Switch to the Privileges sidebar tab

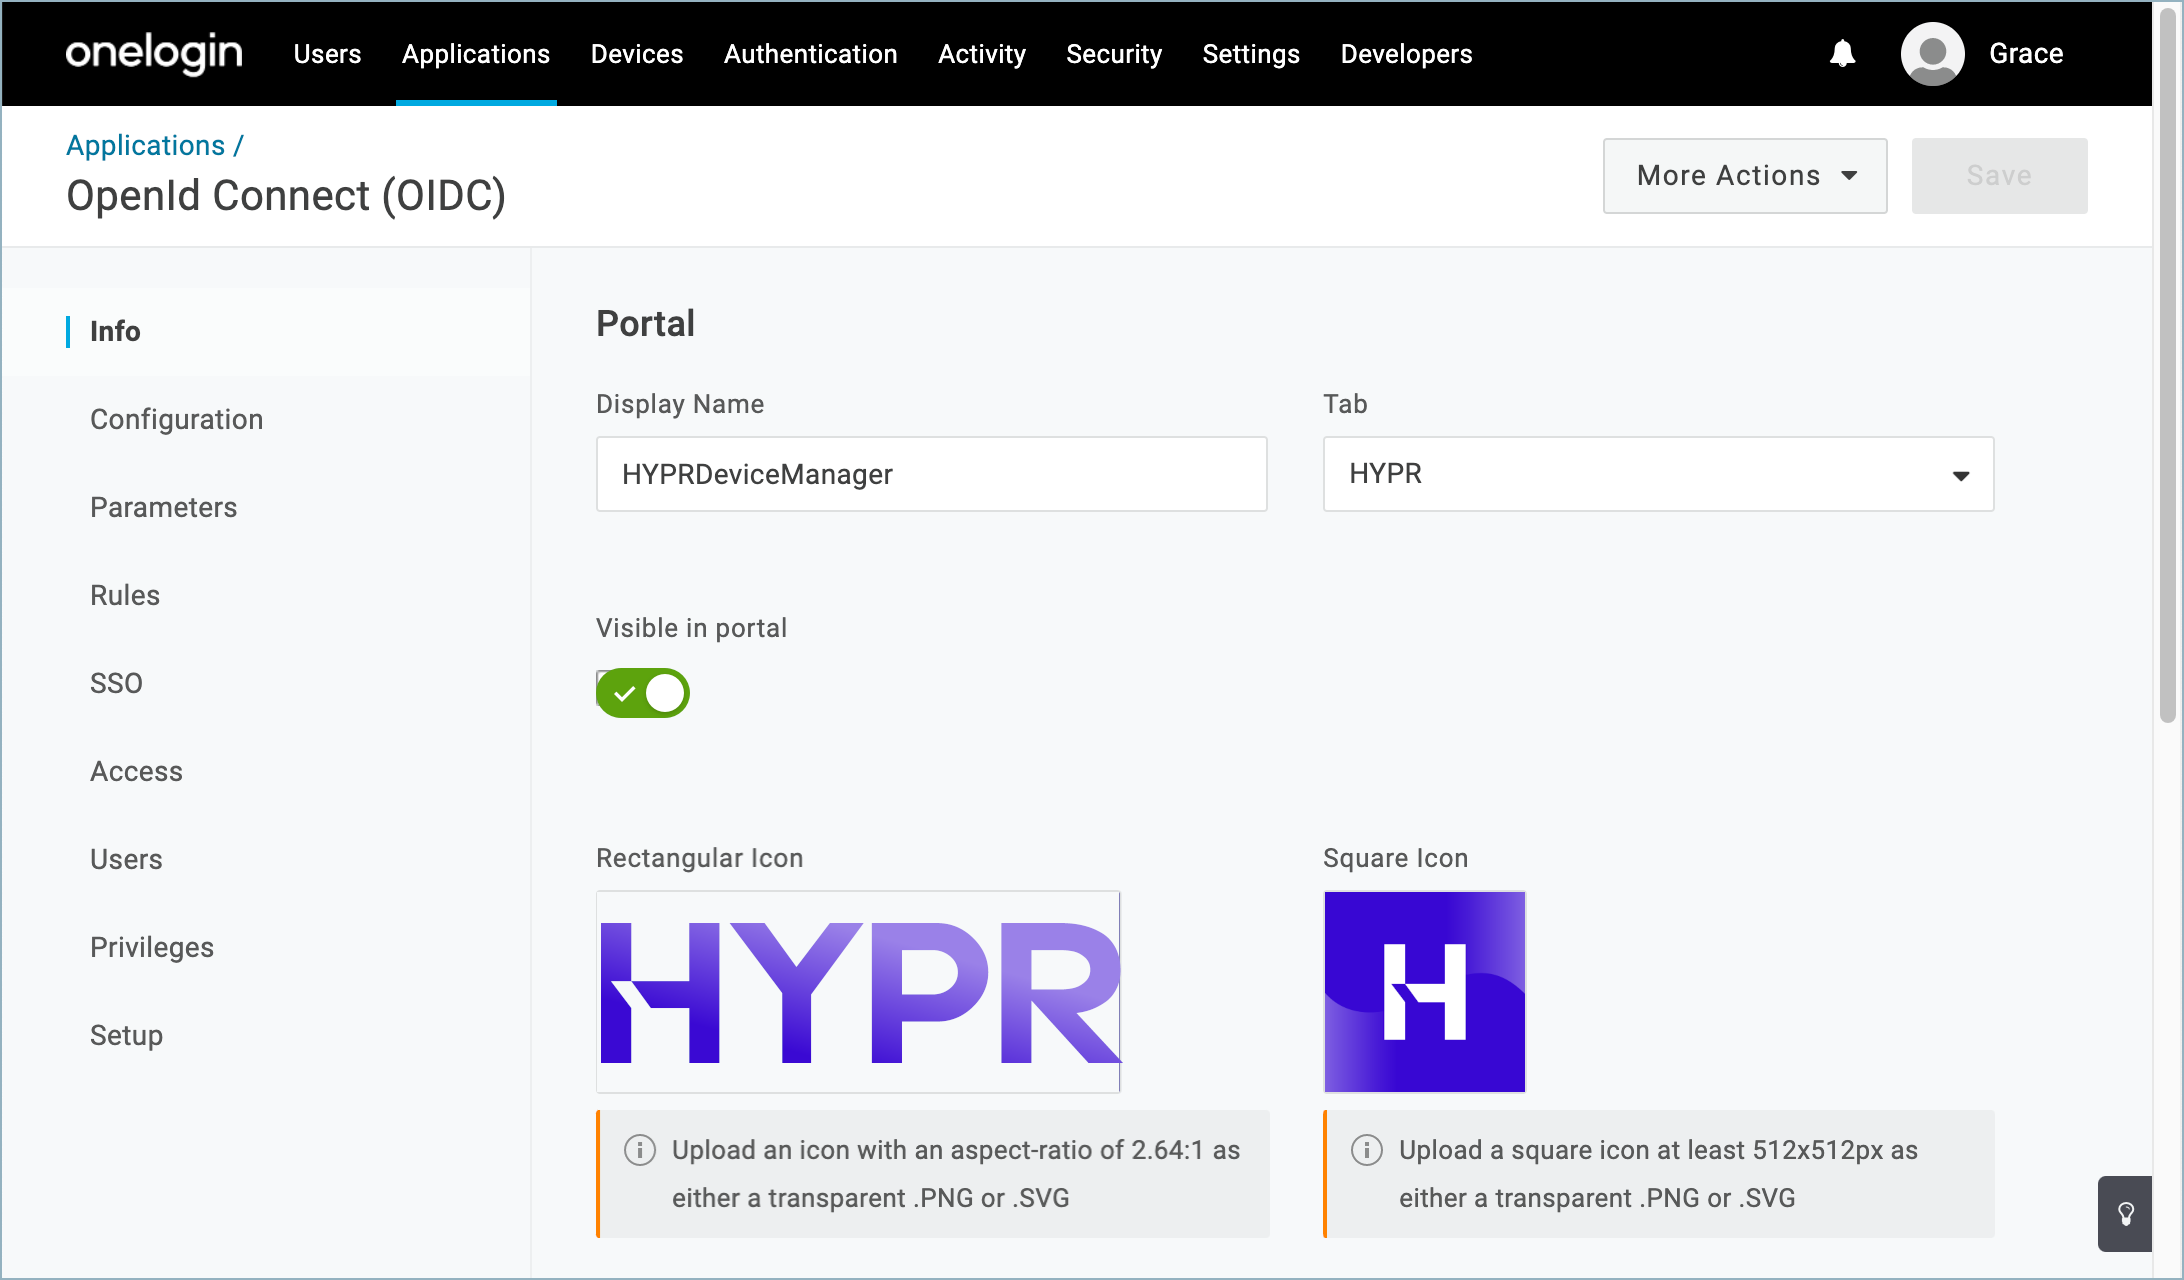click(152, 947)
